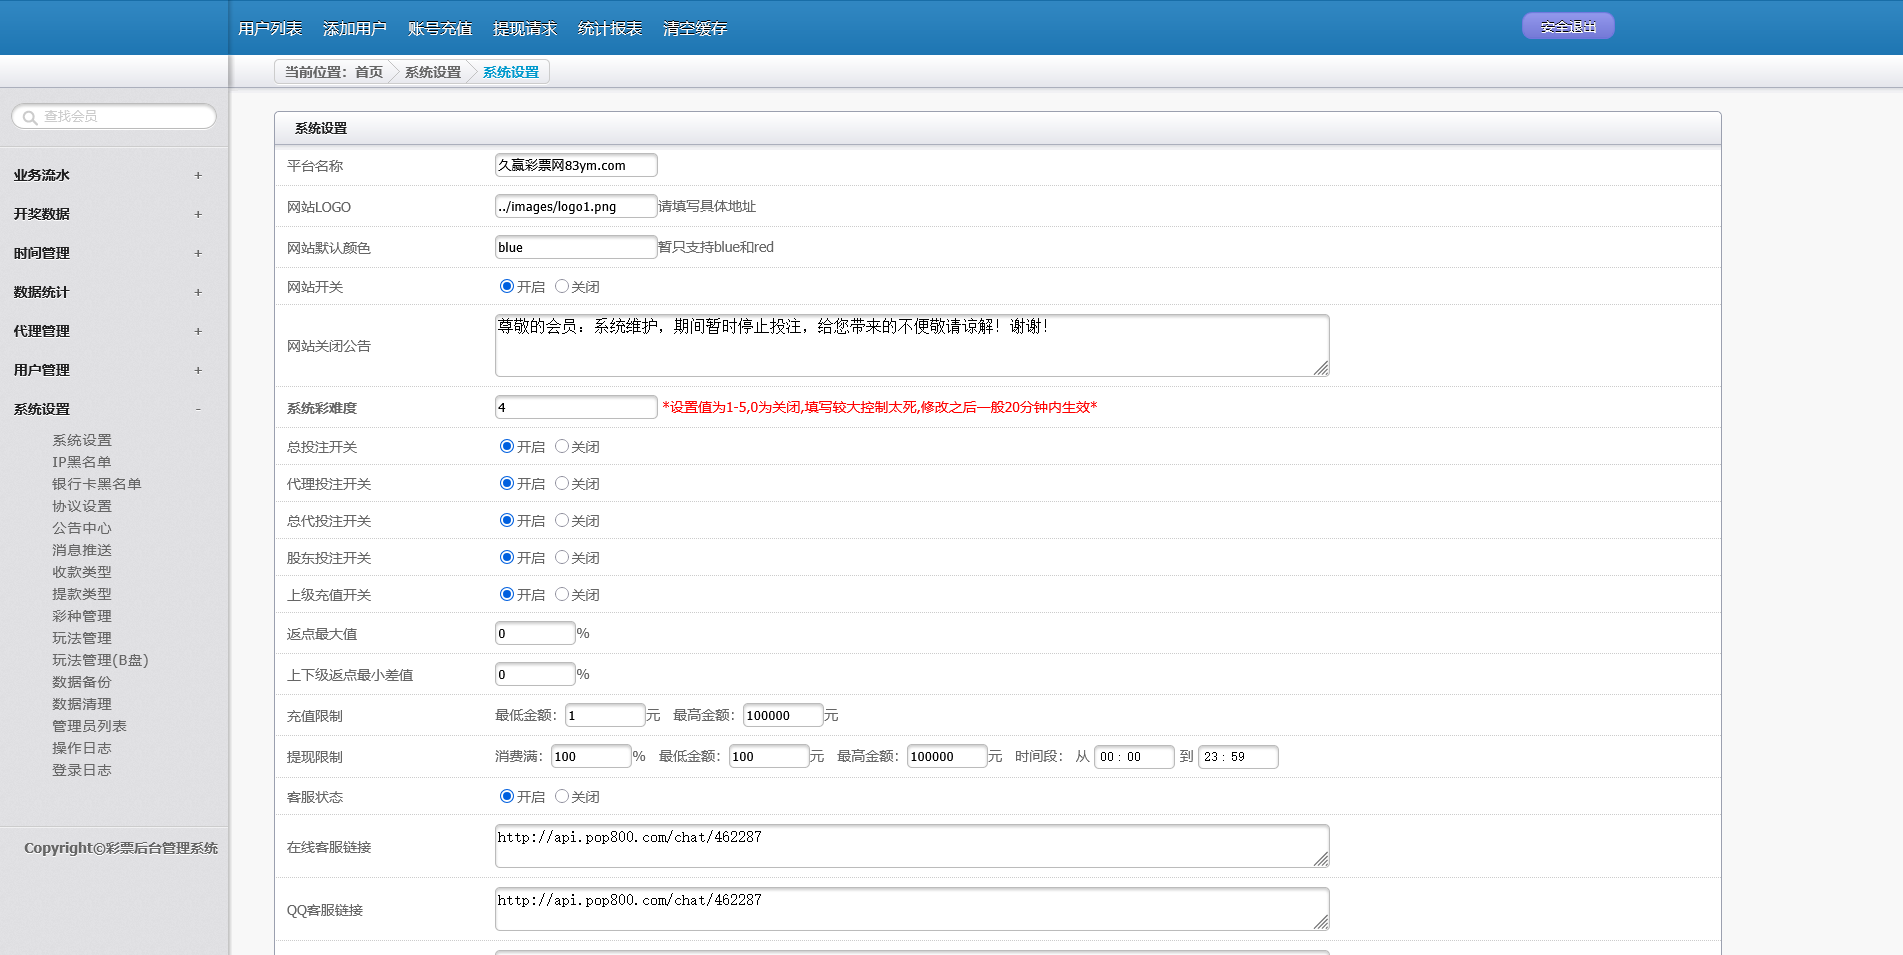Open 玩法管理 in the sidebar
The height and width of the screenshot is (955, 1903).
[82, 638]
